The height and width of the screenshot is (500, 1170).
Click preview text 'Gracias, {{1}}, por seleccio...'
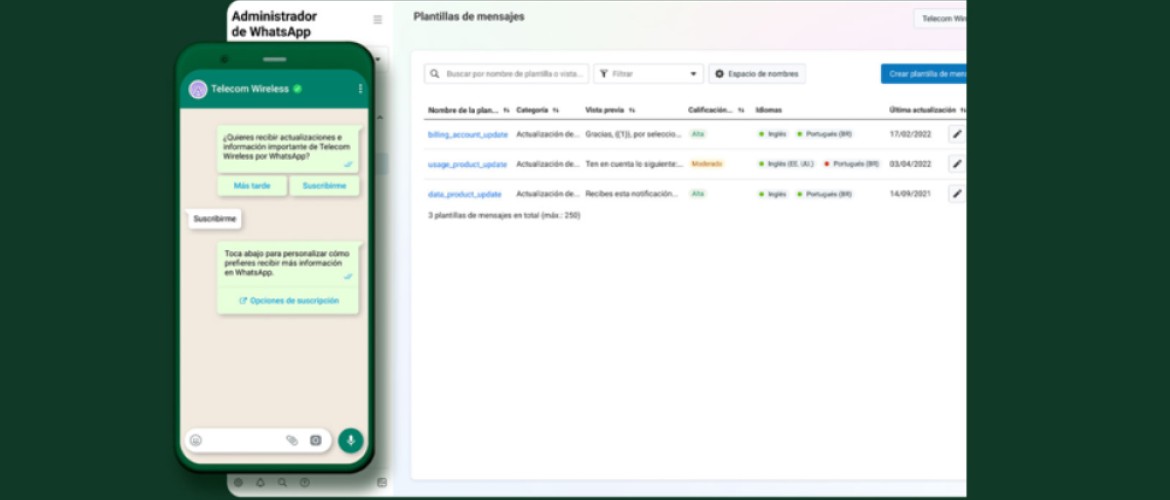click(633, 134)
